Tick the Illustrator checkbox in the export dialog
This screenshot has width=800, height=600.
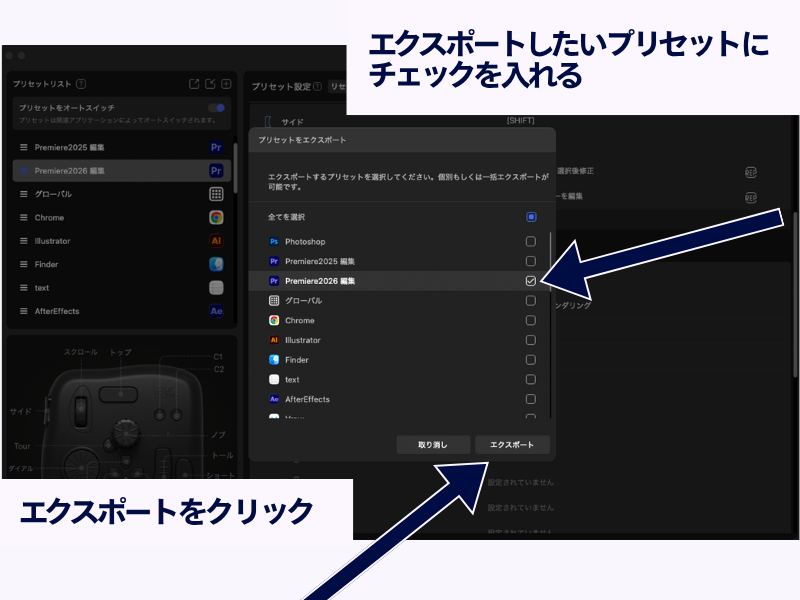531,340
